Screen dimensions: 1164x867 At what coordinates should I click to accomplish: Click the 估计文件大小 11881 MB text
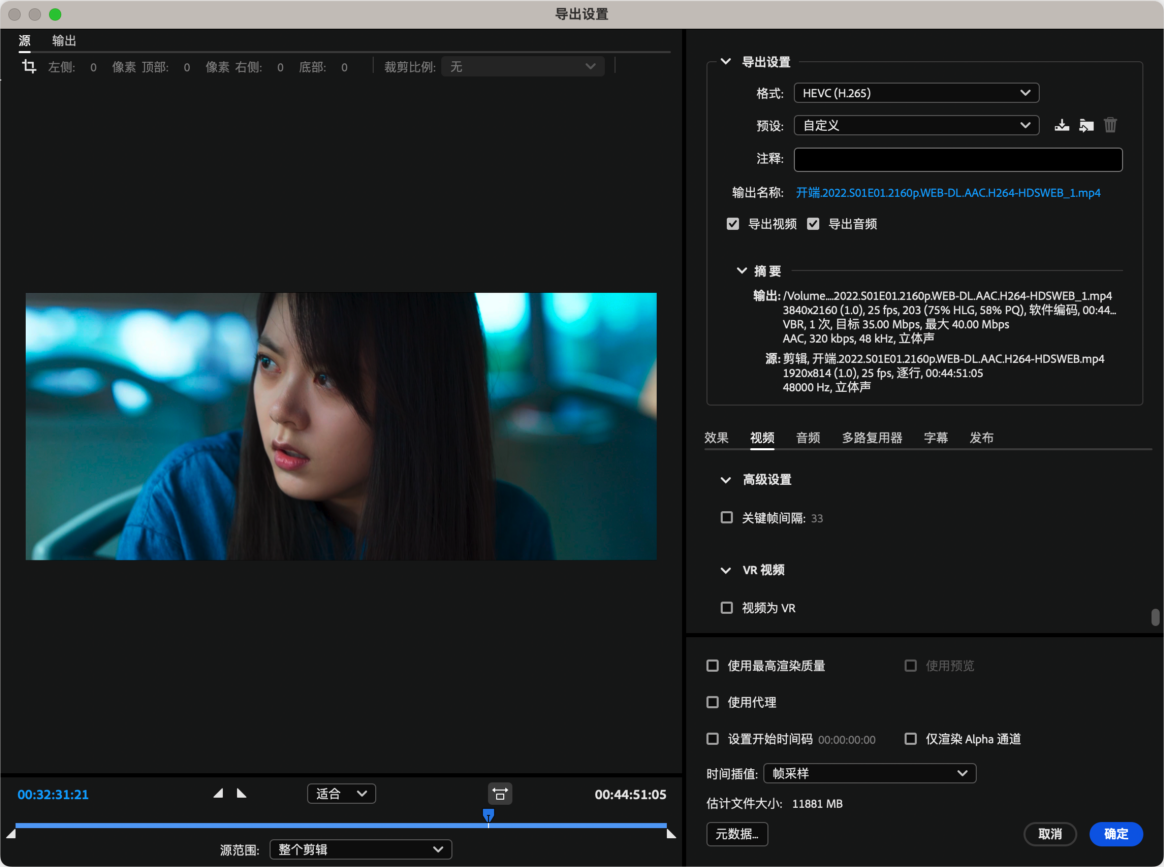774,804
